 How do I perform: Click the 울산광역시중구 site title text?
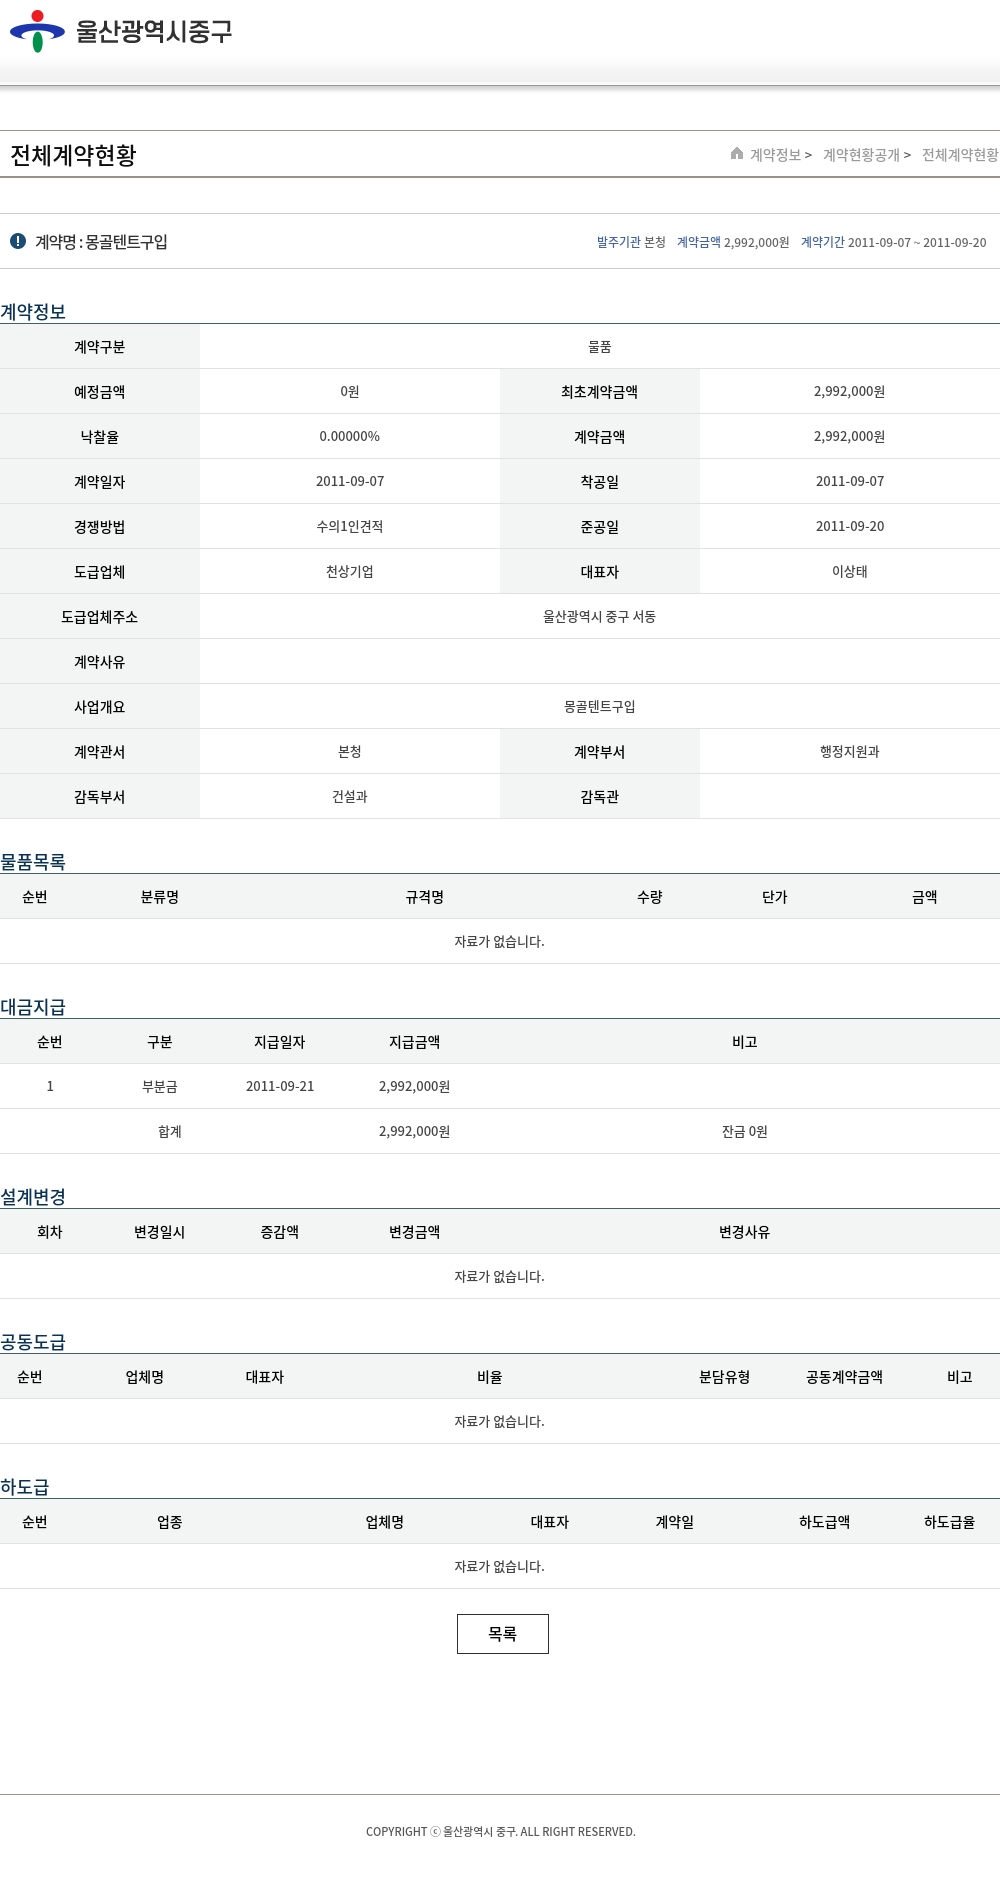click(x=154, y=31)
